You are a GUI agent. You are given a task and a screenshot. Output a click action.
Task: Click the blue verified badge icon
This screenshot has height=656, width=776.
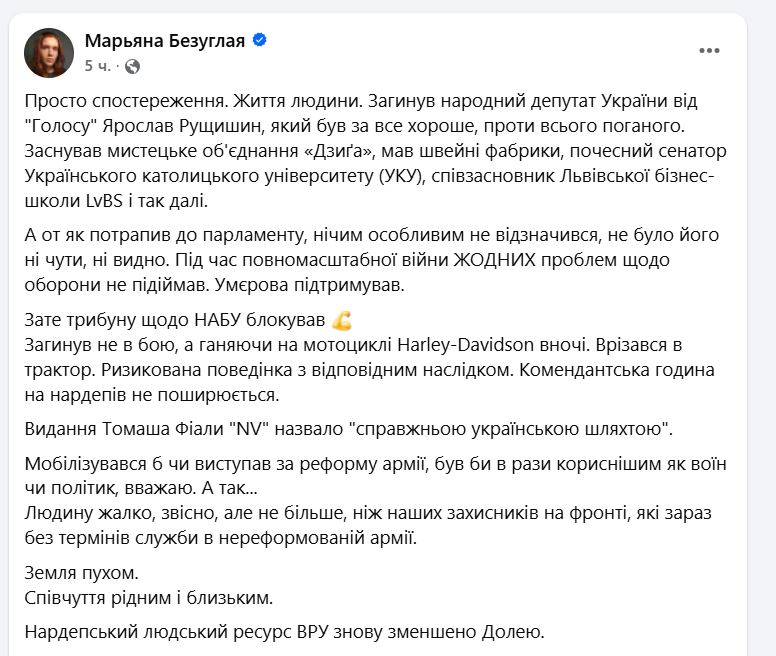pos(259,41)
